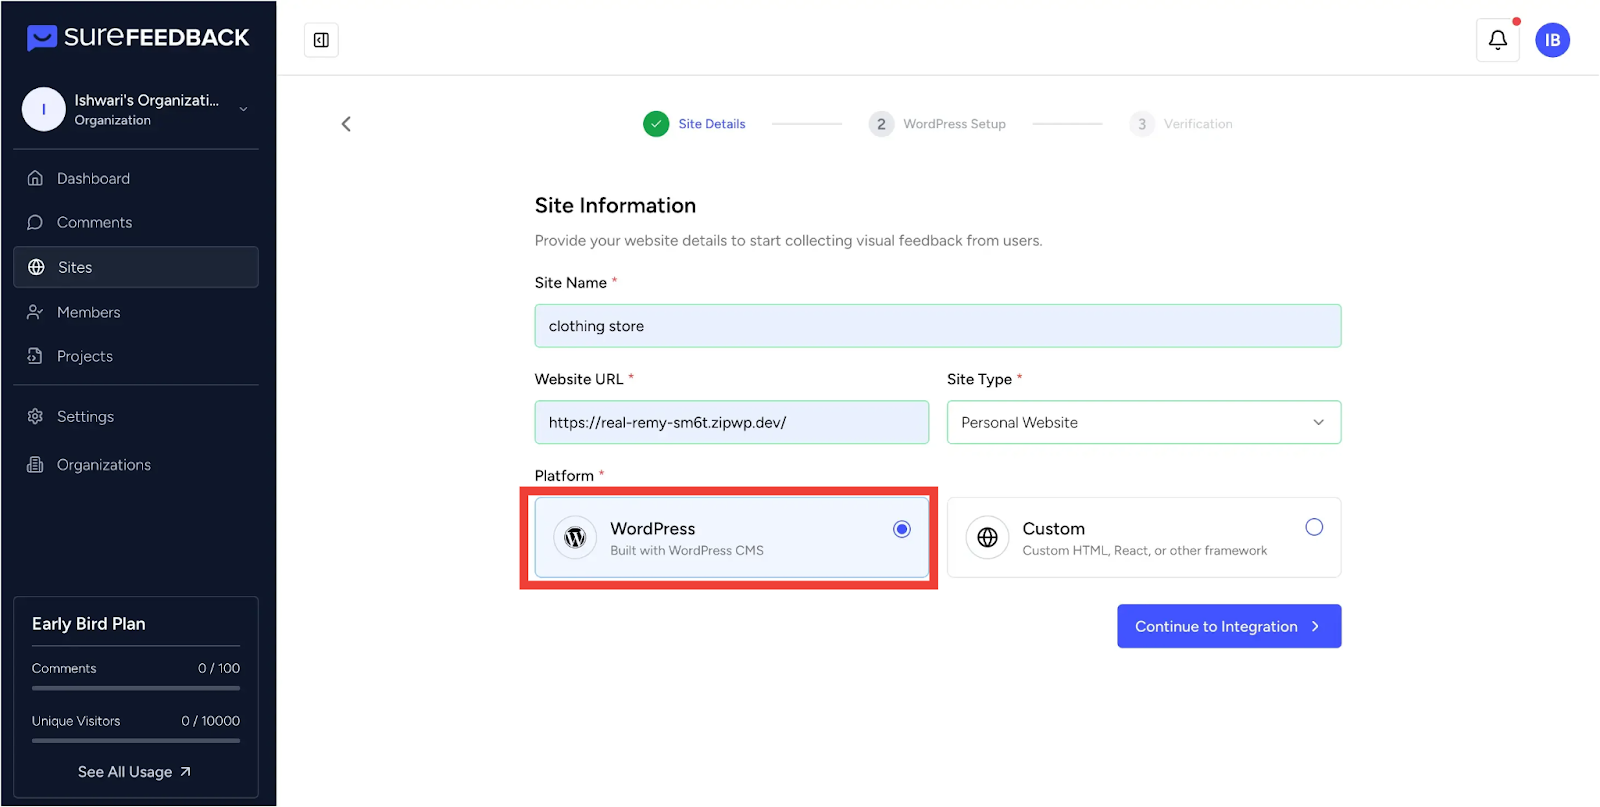Open Dashboard in the sidebar
Viewport: 1600px width, 807px height.
[x=93, y=179]
